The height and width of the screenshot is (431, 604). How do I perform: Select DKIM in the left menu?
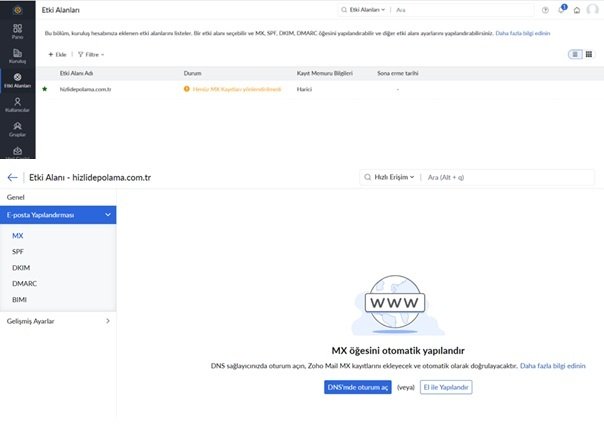coord(21,267)
